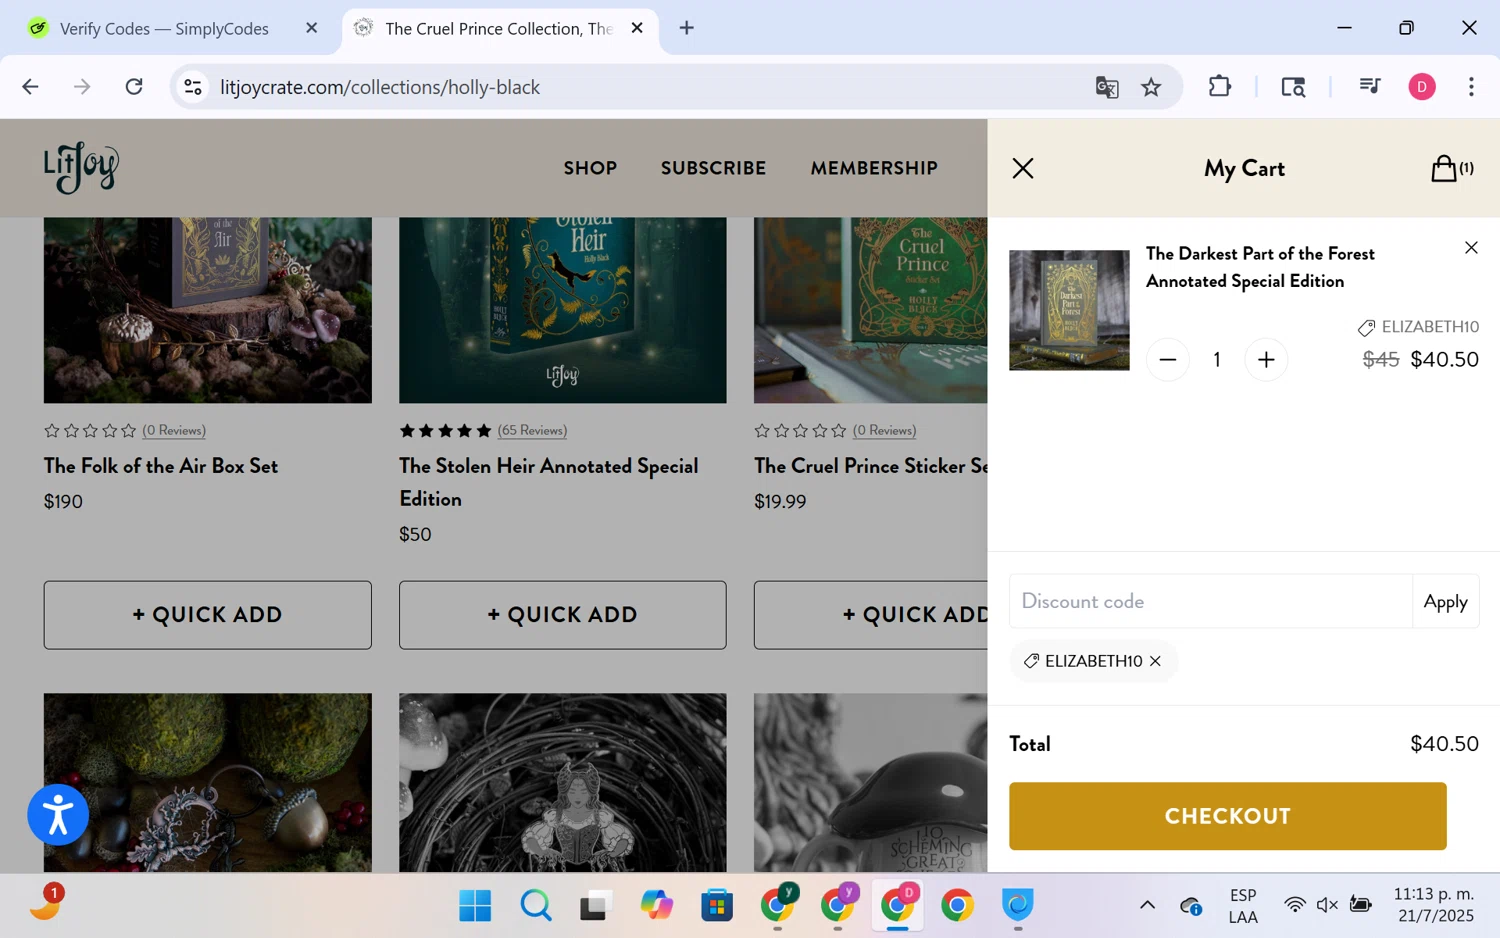The width and height of the screenshot is (1500, 938).
Task: Remove The Darkest Part of the Forest from cart
Action: (1471, 248)
